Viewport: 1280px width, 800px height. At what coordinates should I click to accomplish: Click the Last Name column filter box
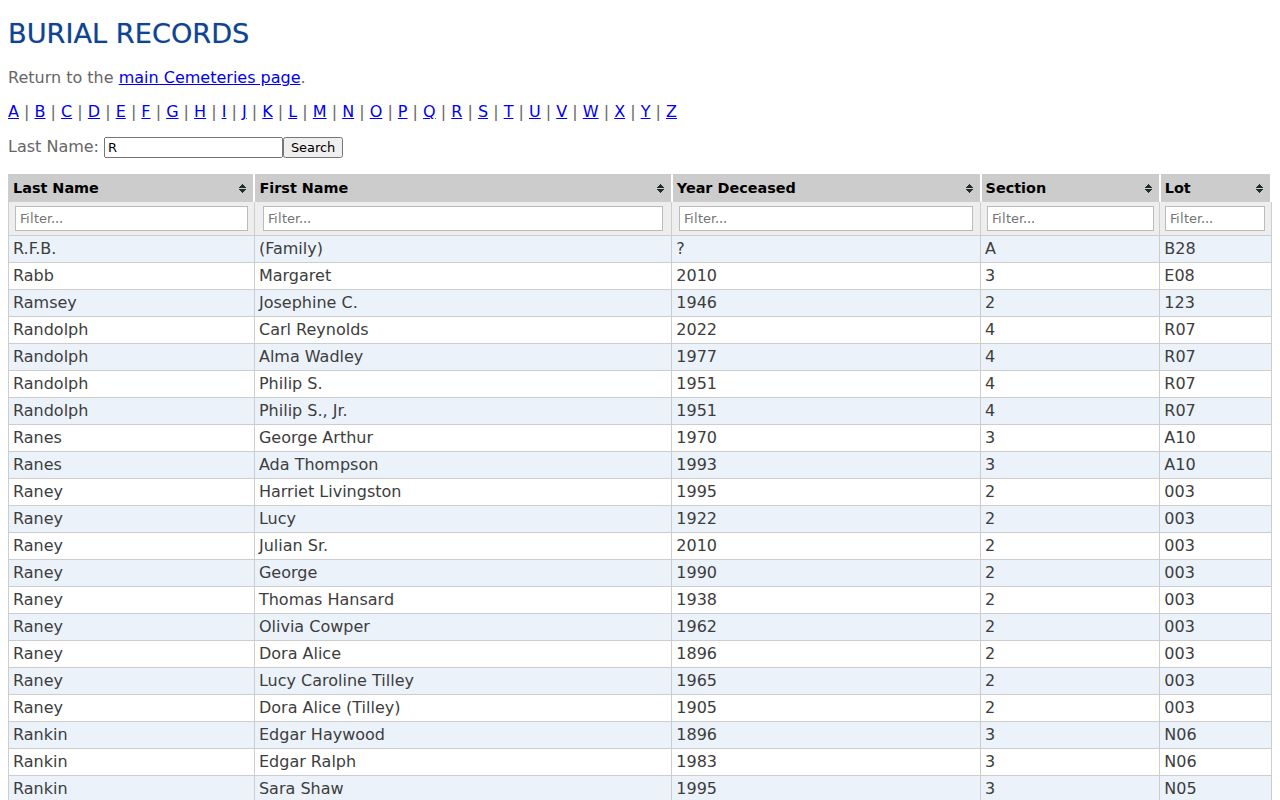pyautogui.click(x=131, y=218)
